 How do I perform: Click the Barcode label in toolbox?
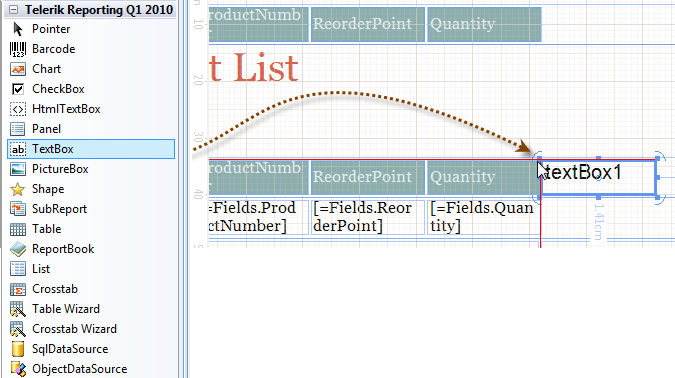53,49
